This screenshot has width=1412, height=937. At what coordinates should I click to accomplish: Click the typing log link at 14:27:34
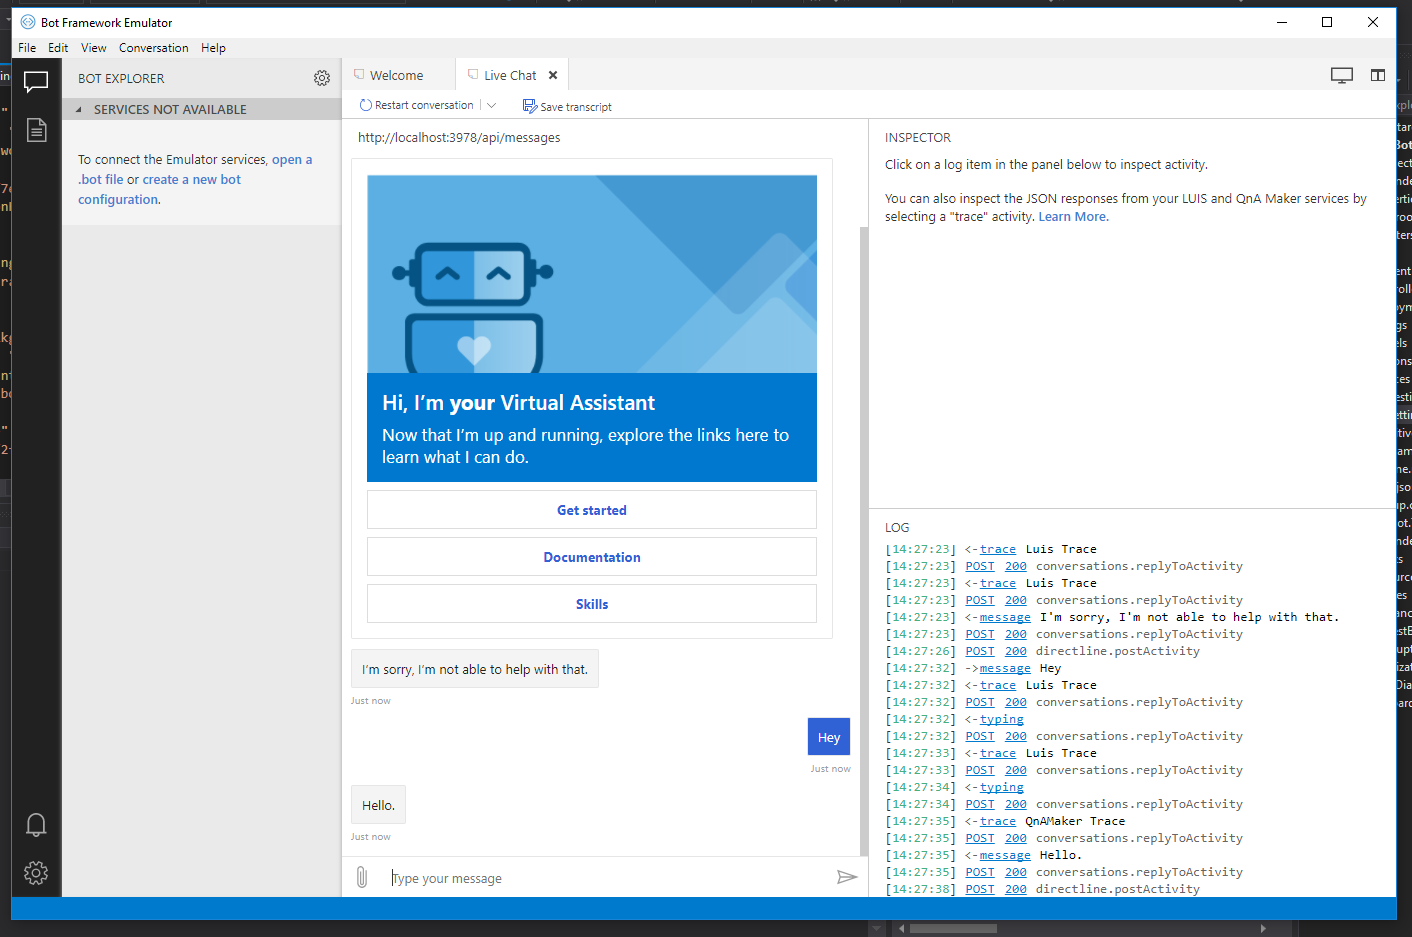point(1002,787)
